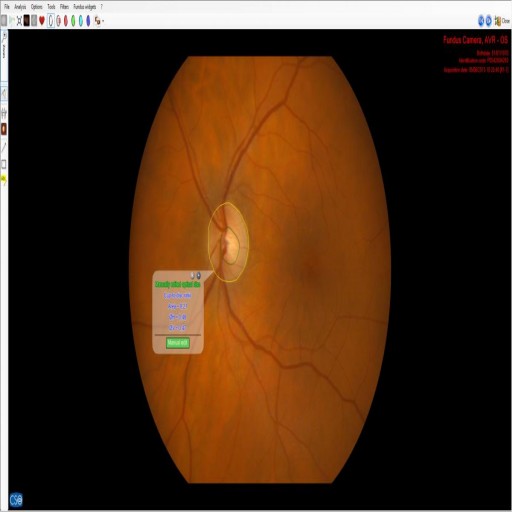Click the next image blue arrow
512x512 pixels.
[x=488, y=21]
